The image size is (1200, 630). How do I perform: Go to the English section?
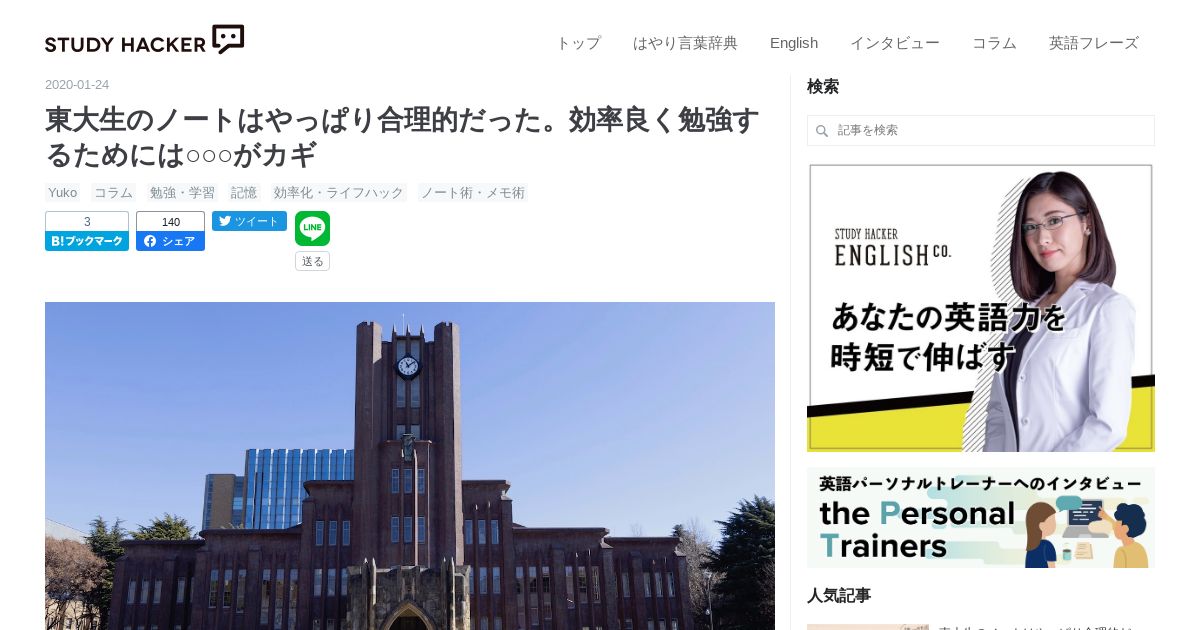click(794, 43)
